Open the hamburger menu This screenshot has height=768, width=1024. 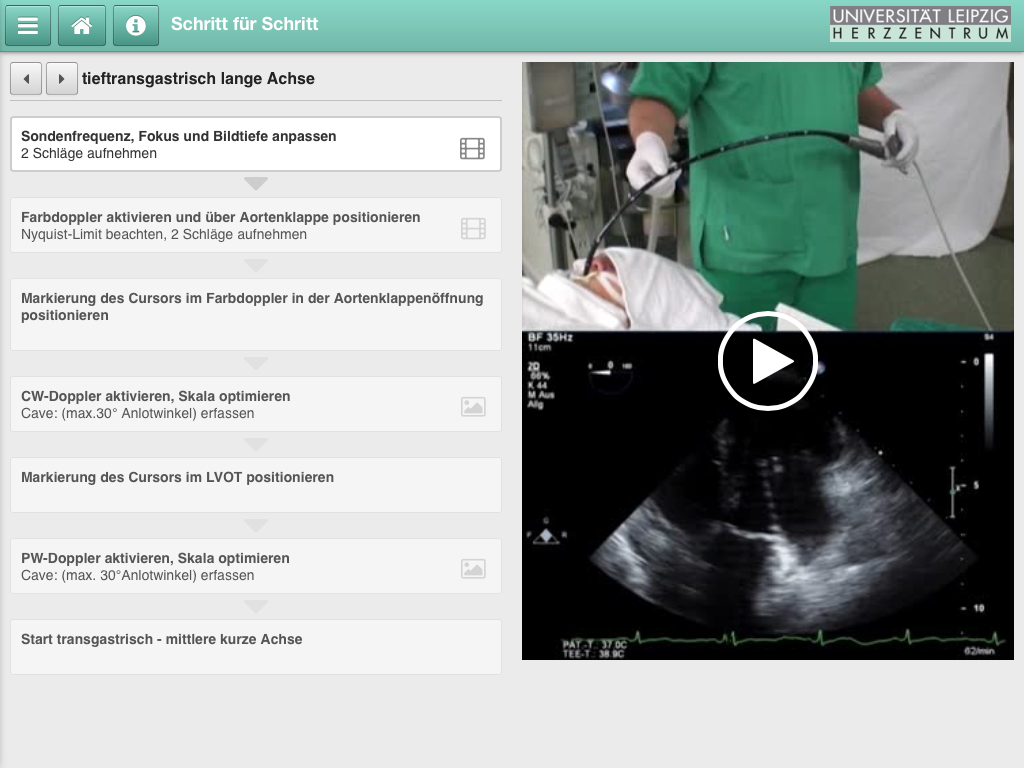[28, 25]
